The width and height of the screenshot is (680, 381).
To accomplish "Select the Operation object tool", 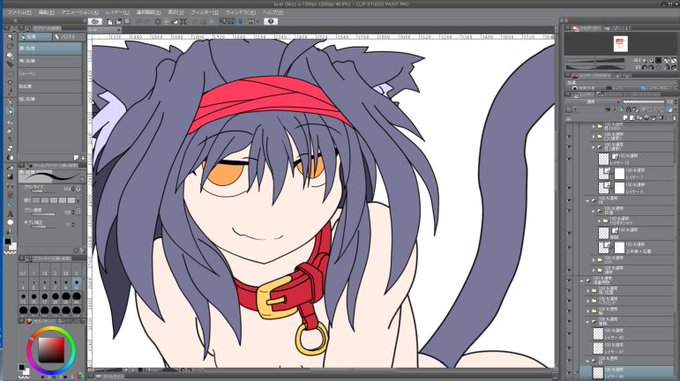I will pos(10,55).
